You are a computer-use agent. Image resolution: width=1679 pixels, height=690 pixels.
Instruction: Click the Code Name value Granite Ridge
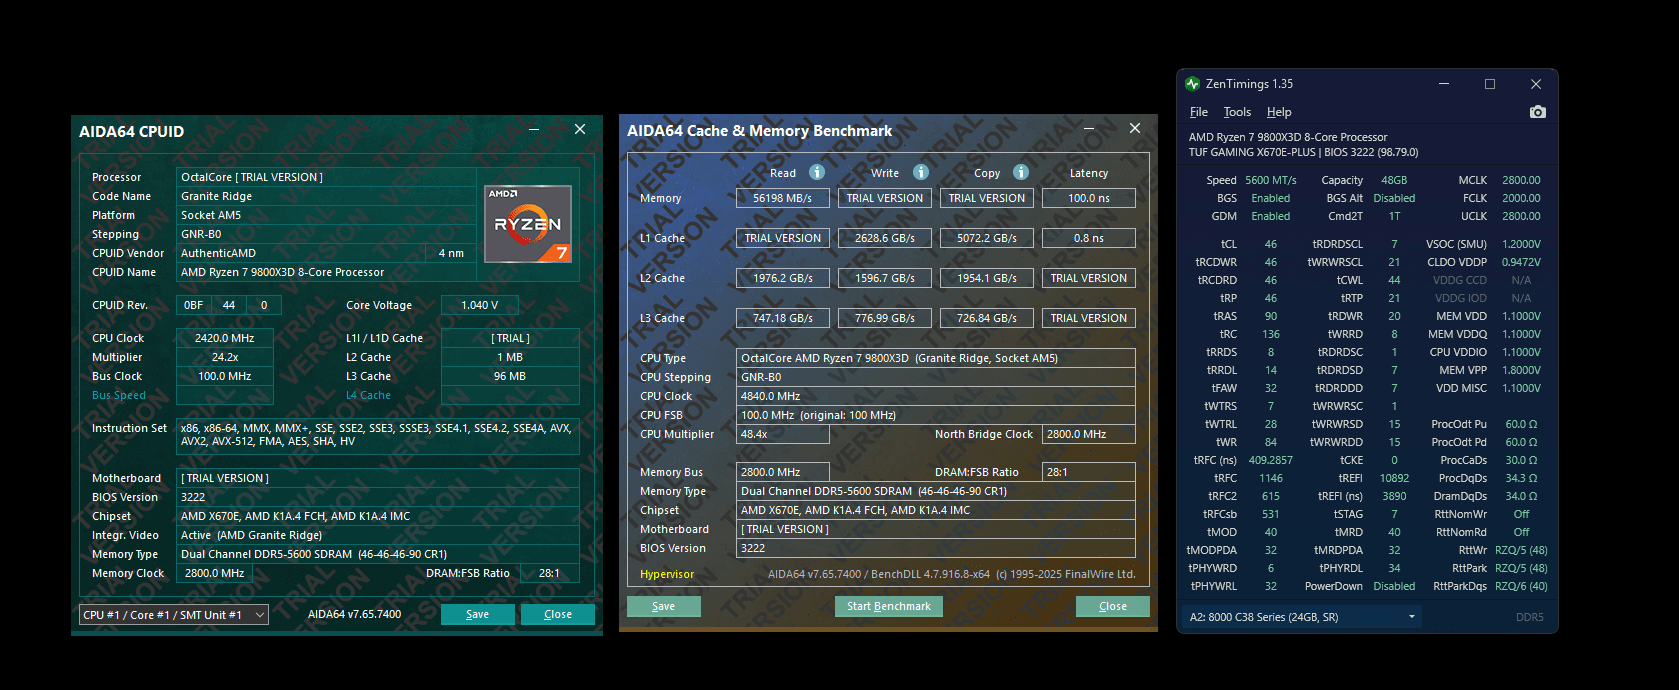point(327,196)
